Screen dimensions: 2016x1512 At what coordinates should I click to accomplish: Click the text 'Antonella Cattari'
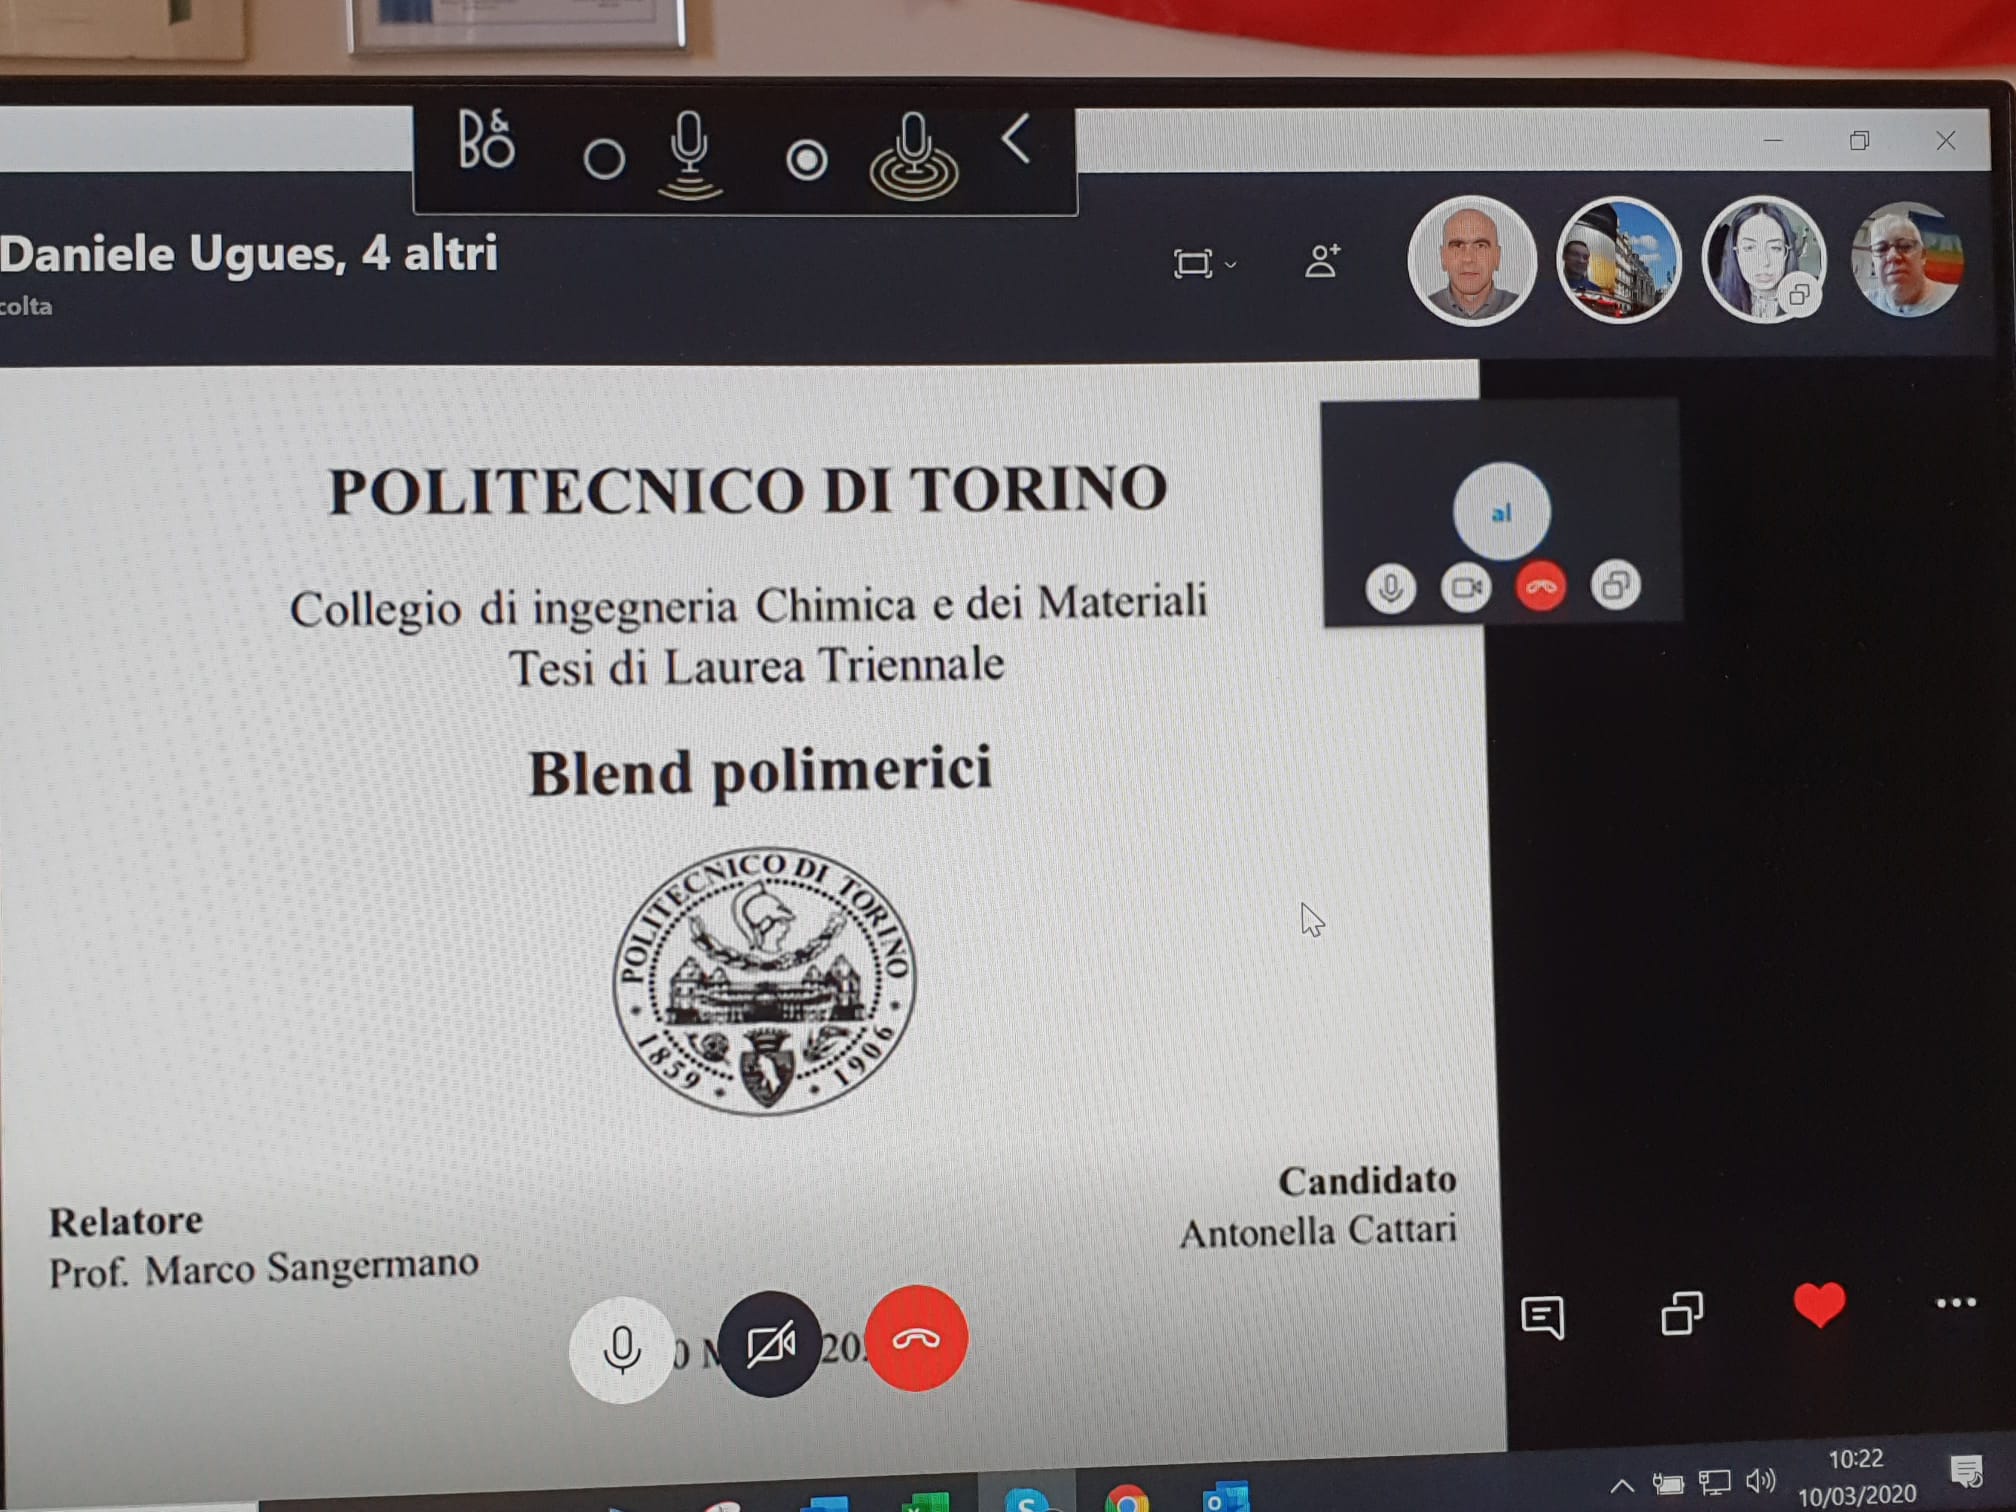tap(1318, 1231)
